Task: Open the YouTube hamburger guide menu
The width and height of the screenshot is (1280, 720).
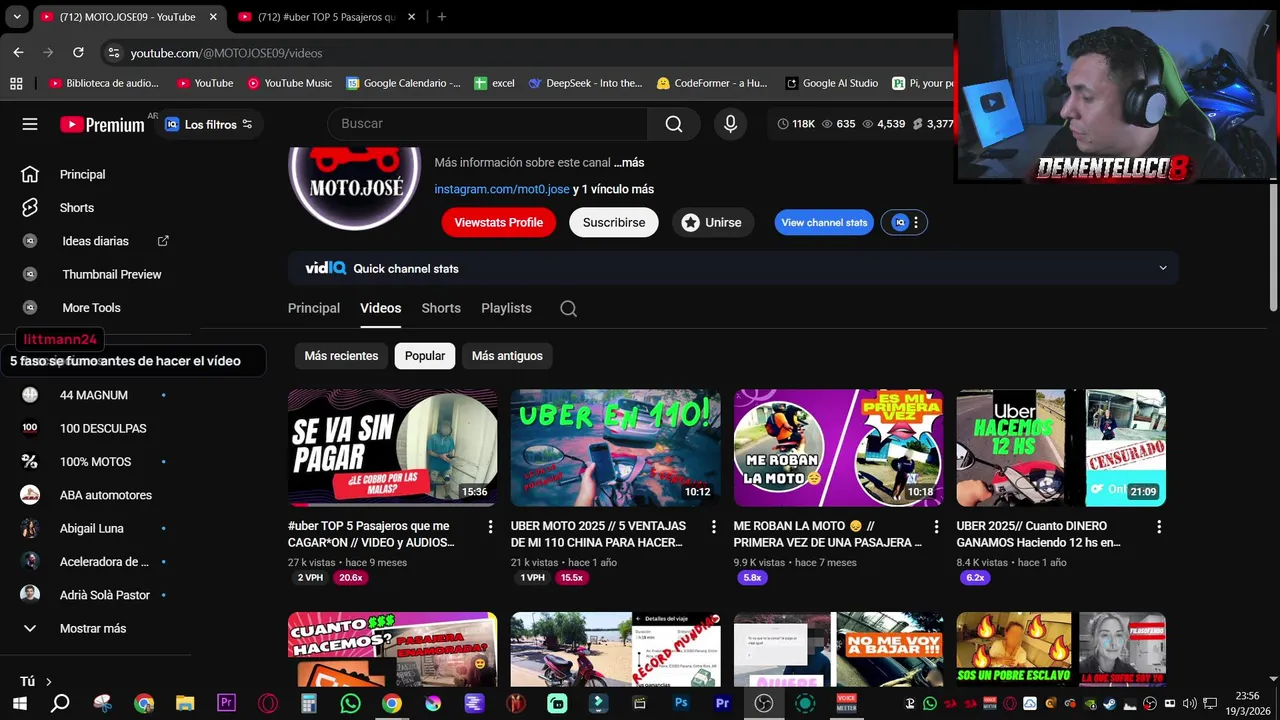Action: point(30,124)
